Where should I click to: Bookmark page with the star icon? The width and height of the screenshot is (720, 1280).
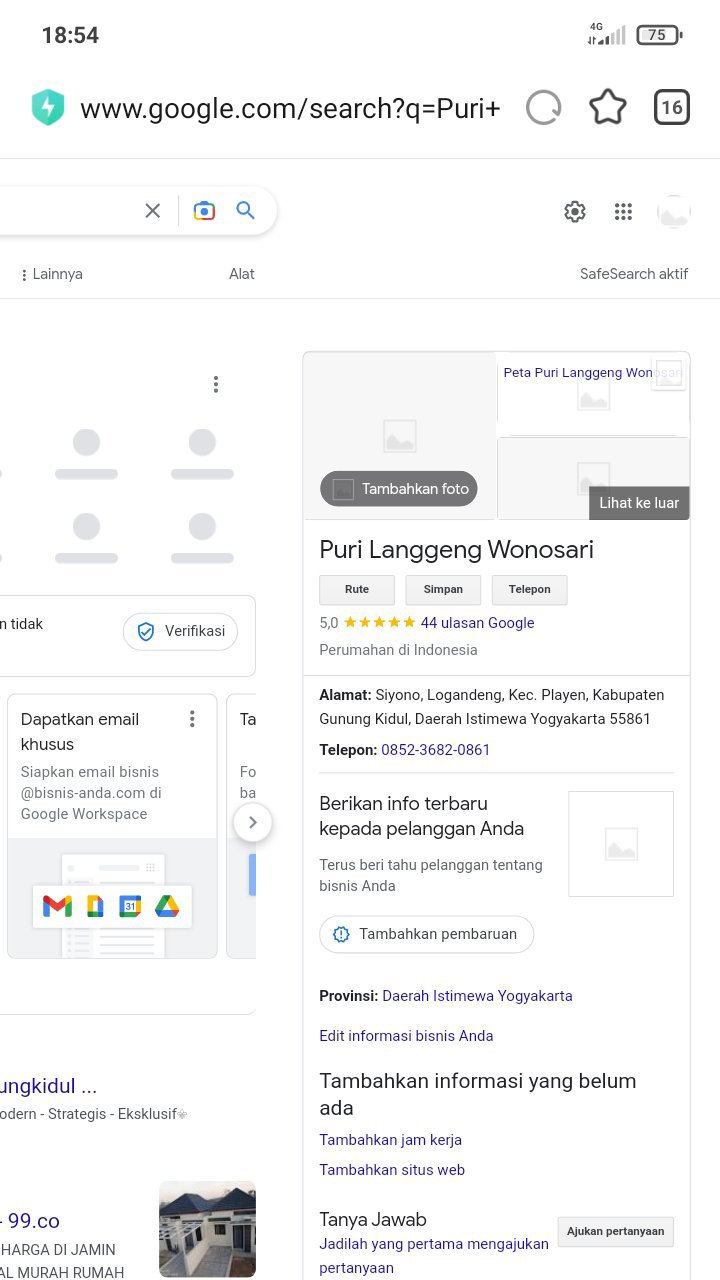click(607, 108)
